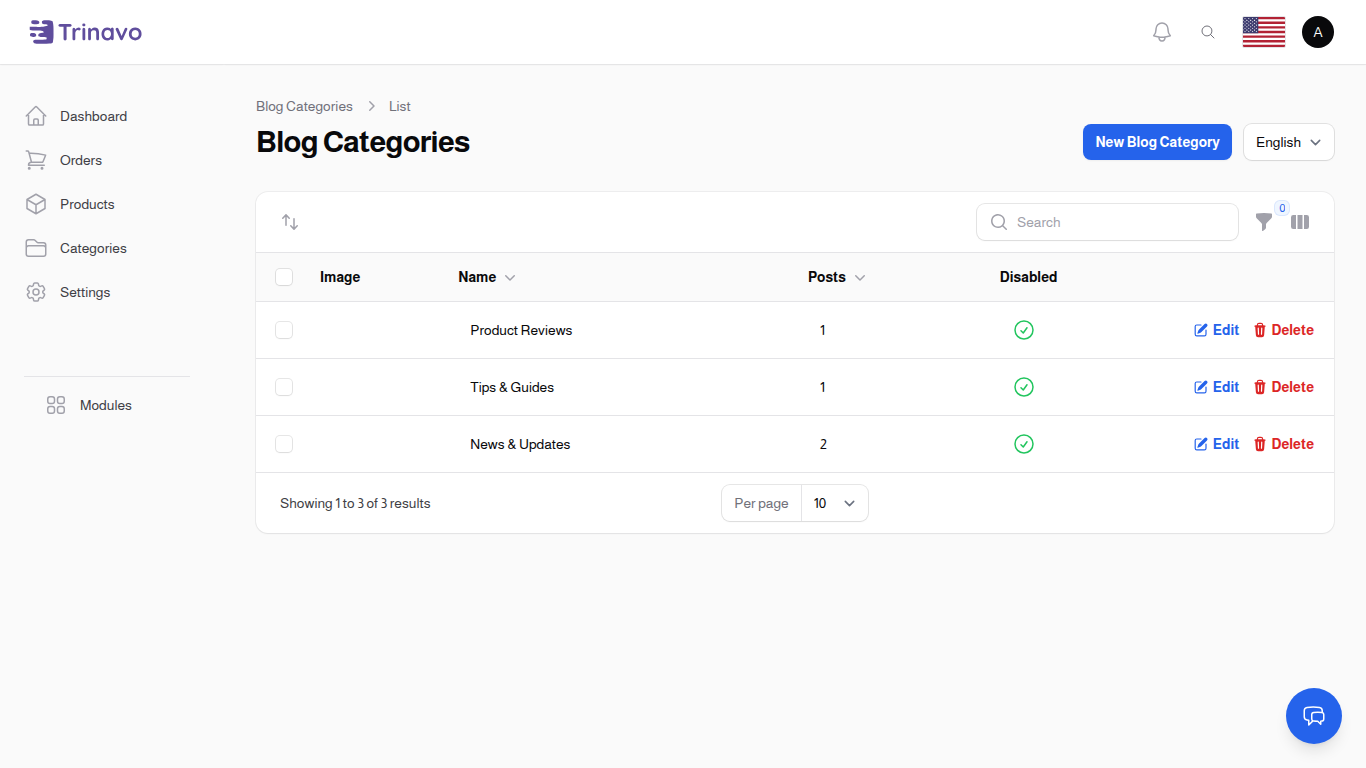Click the New Blog Category button
1366x768 pixels.
(x=1157, y=142)
